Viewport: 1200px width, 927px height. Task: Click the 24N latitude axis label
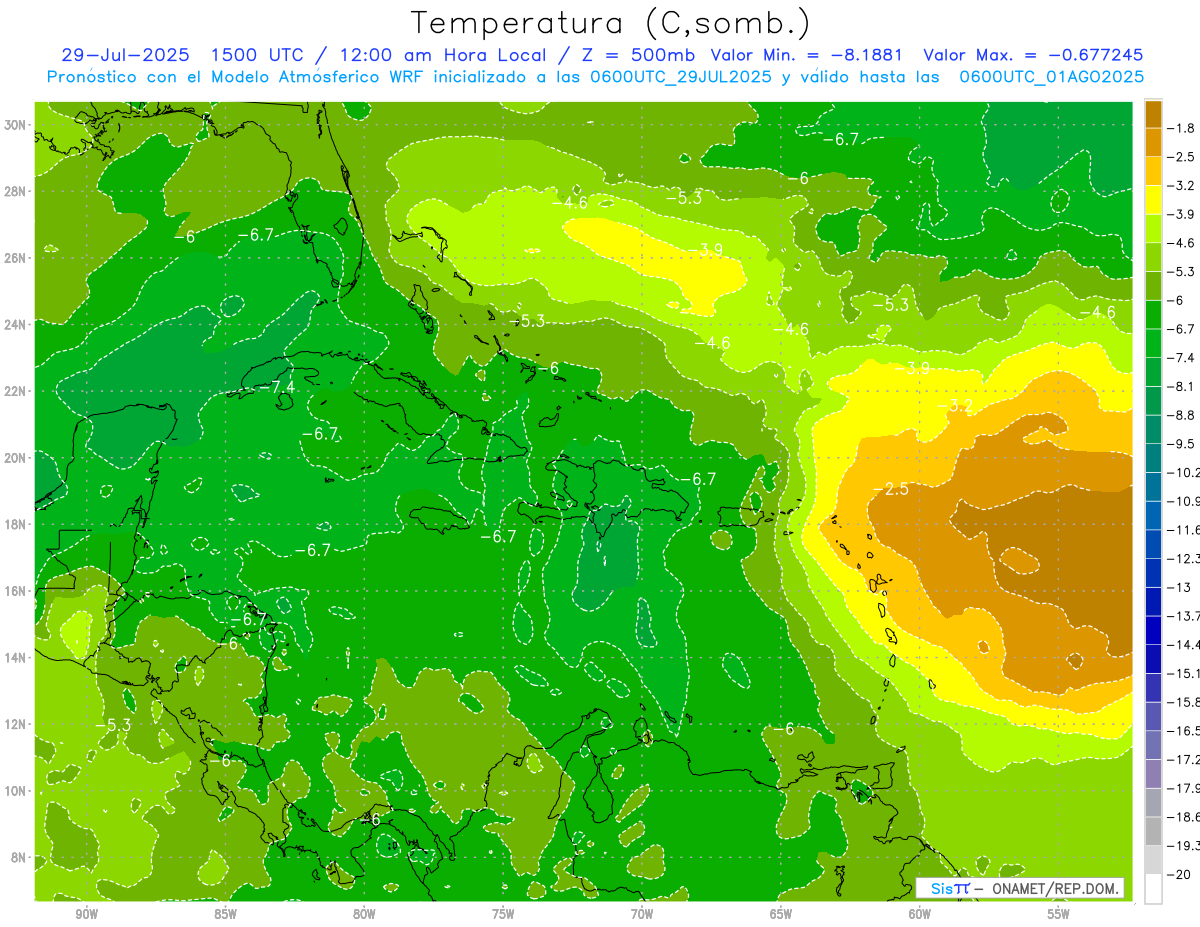[x=17, y=324]
